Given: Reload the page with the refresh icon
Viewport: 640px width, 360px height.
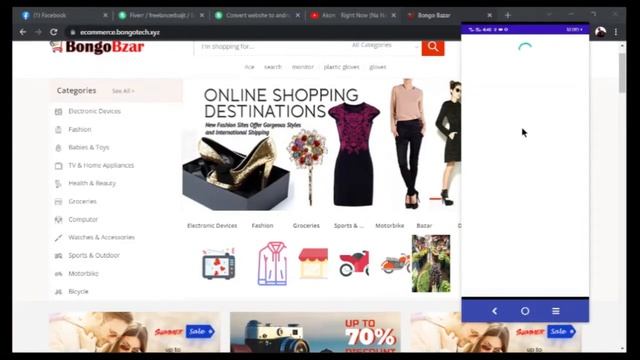Looking at the screenshot, I should 53,32.
